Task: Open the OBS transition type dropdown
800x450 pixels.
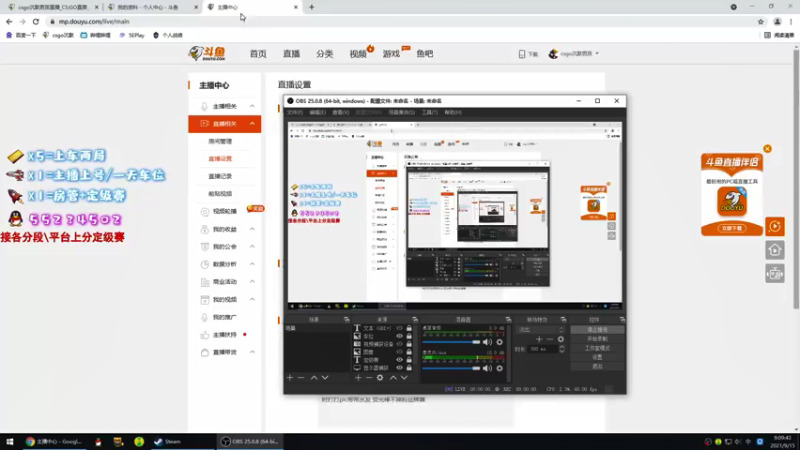Action: pos(540,330)
